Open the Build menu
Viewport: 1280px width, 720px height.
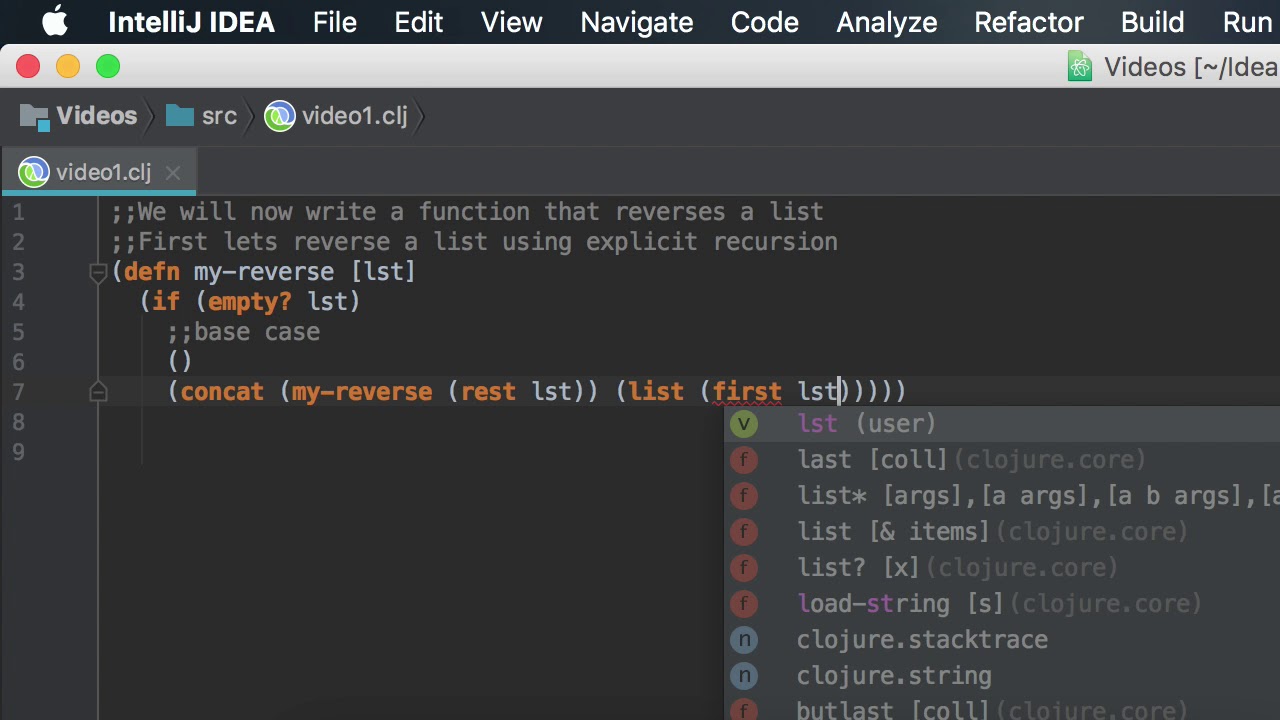click(x=1153, y=22)
